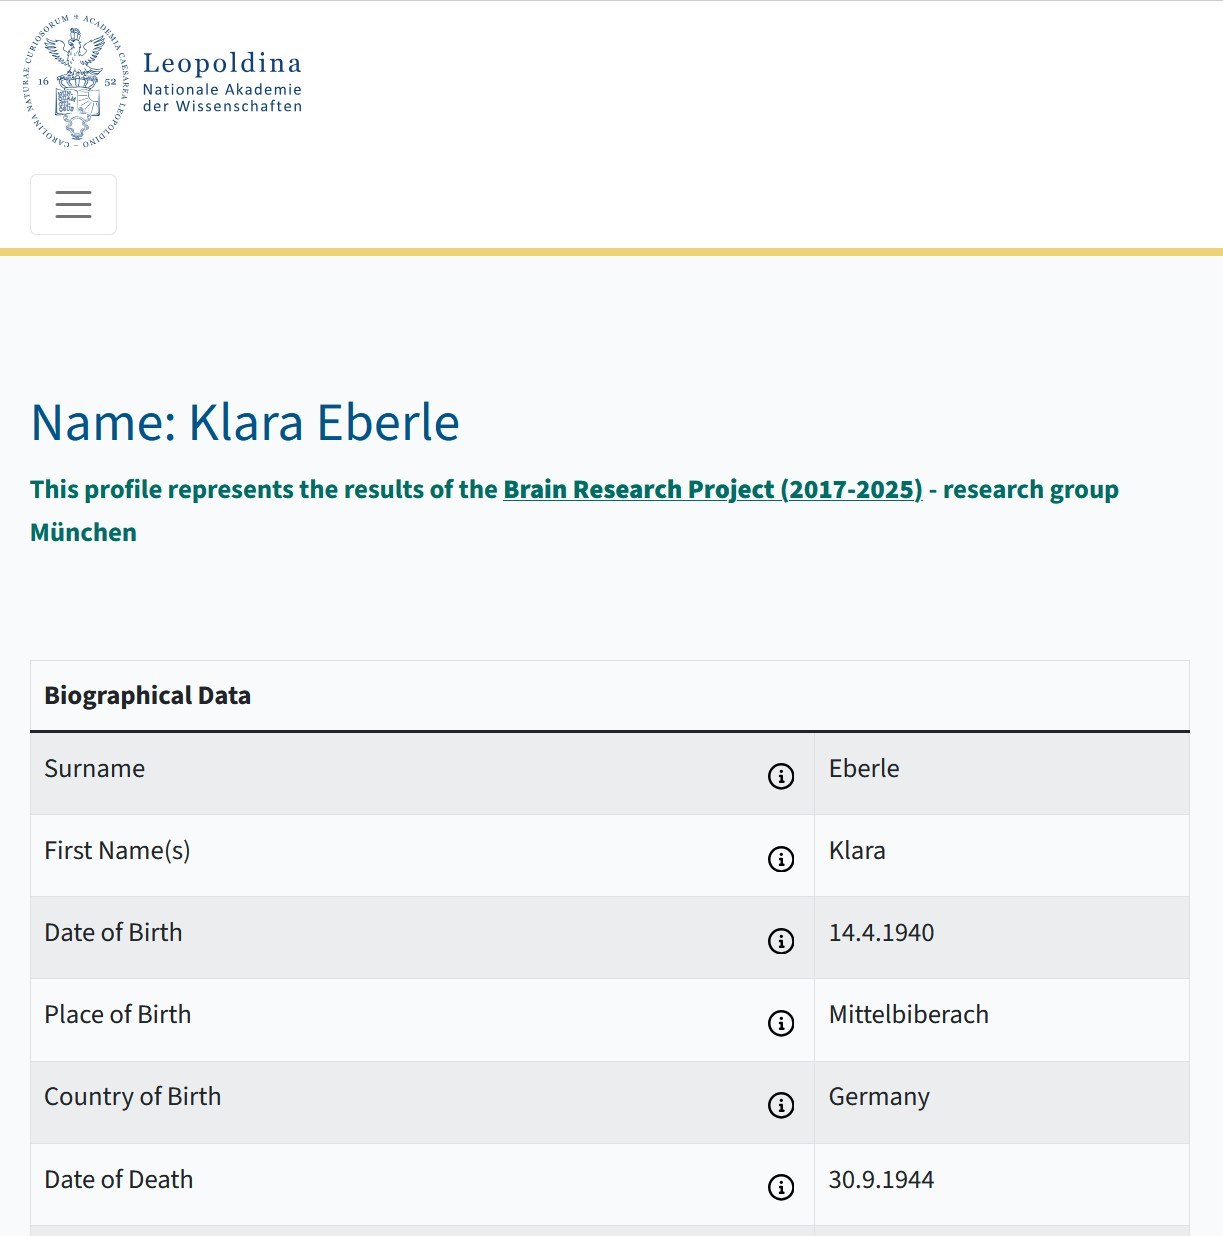Image resolution: width=1223 pixels, height=1236 pixels.
Task: Open the hamburger navigation menu
Action: pos(73,204)
